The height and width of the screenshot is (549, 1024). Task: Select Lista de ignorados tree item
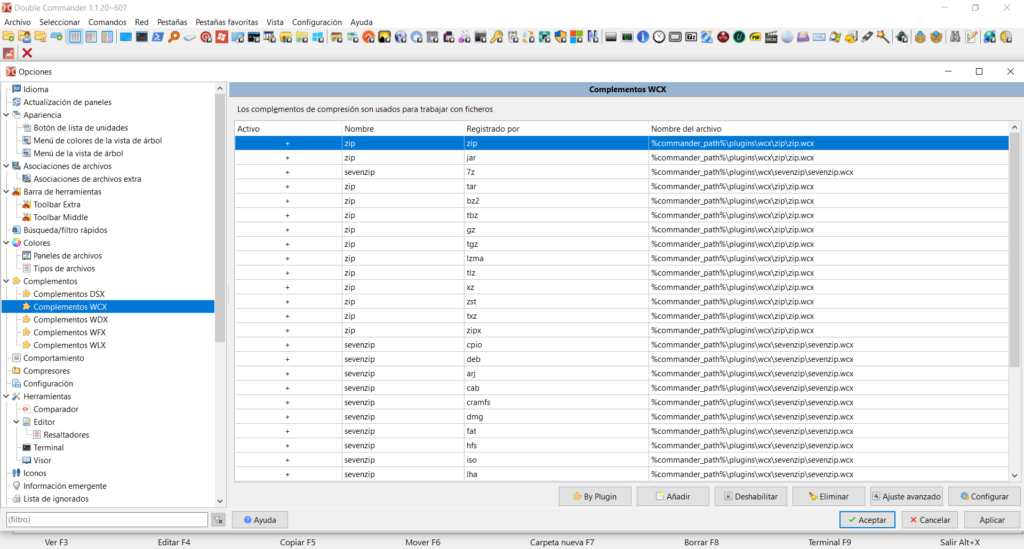point(56,499)
